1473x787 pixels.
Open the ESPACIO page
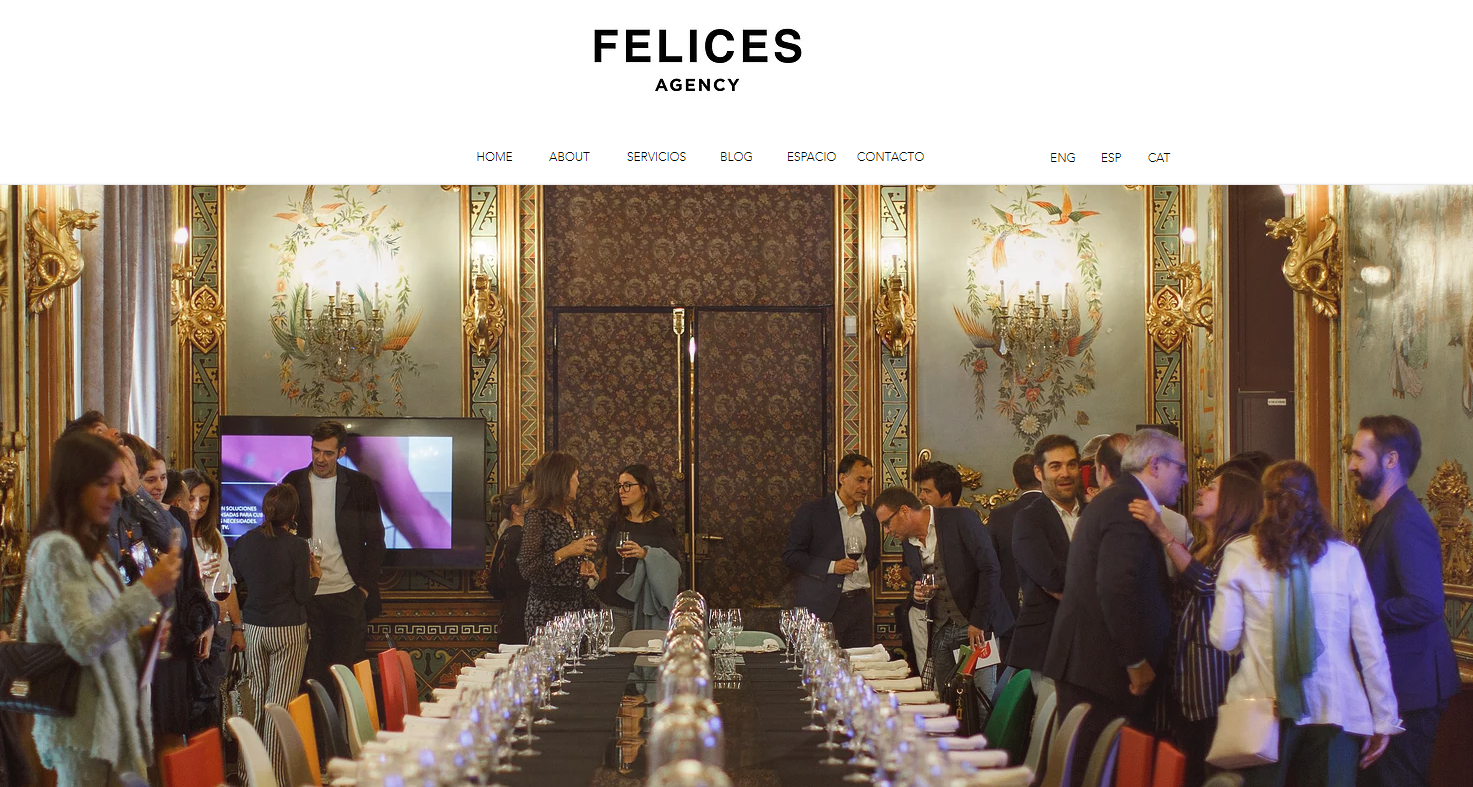tap(811, 157)
